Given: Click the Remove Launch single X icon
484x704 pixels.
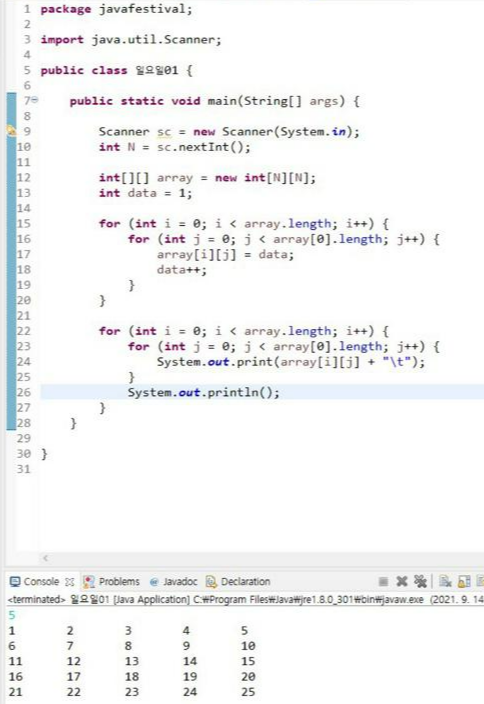Looking at the screenshot, I should [402, 581].
